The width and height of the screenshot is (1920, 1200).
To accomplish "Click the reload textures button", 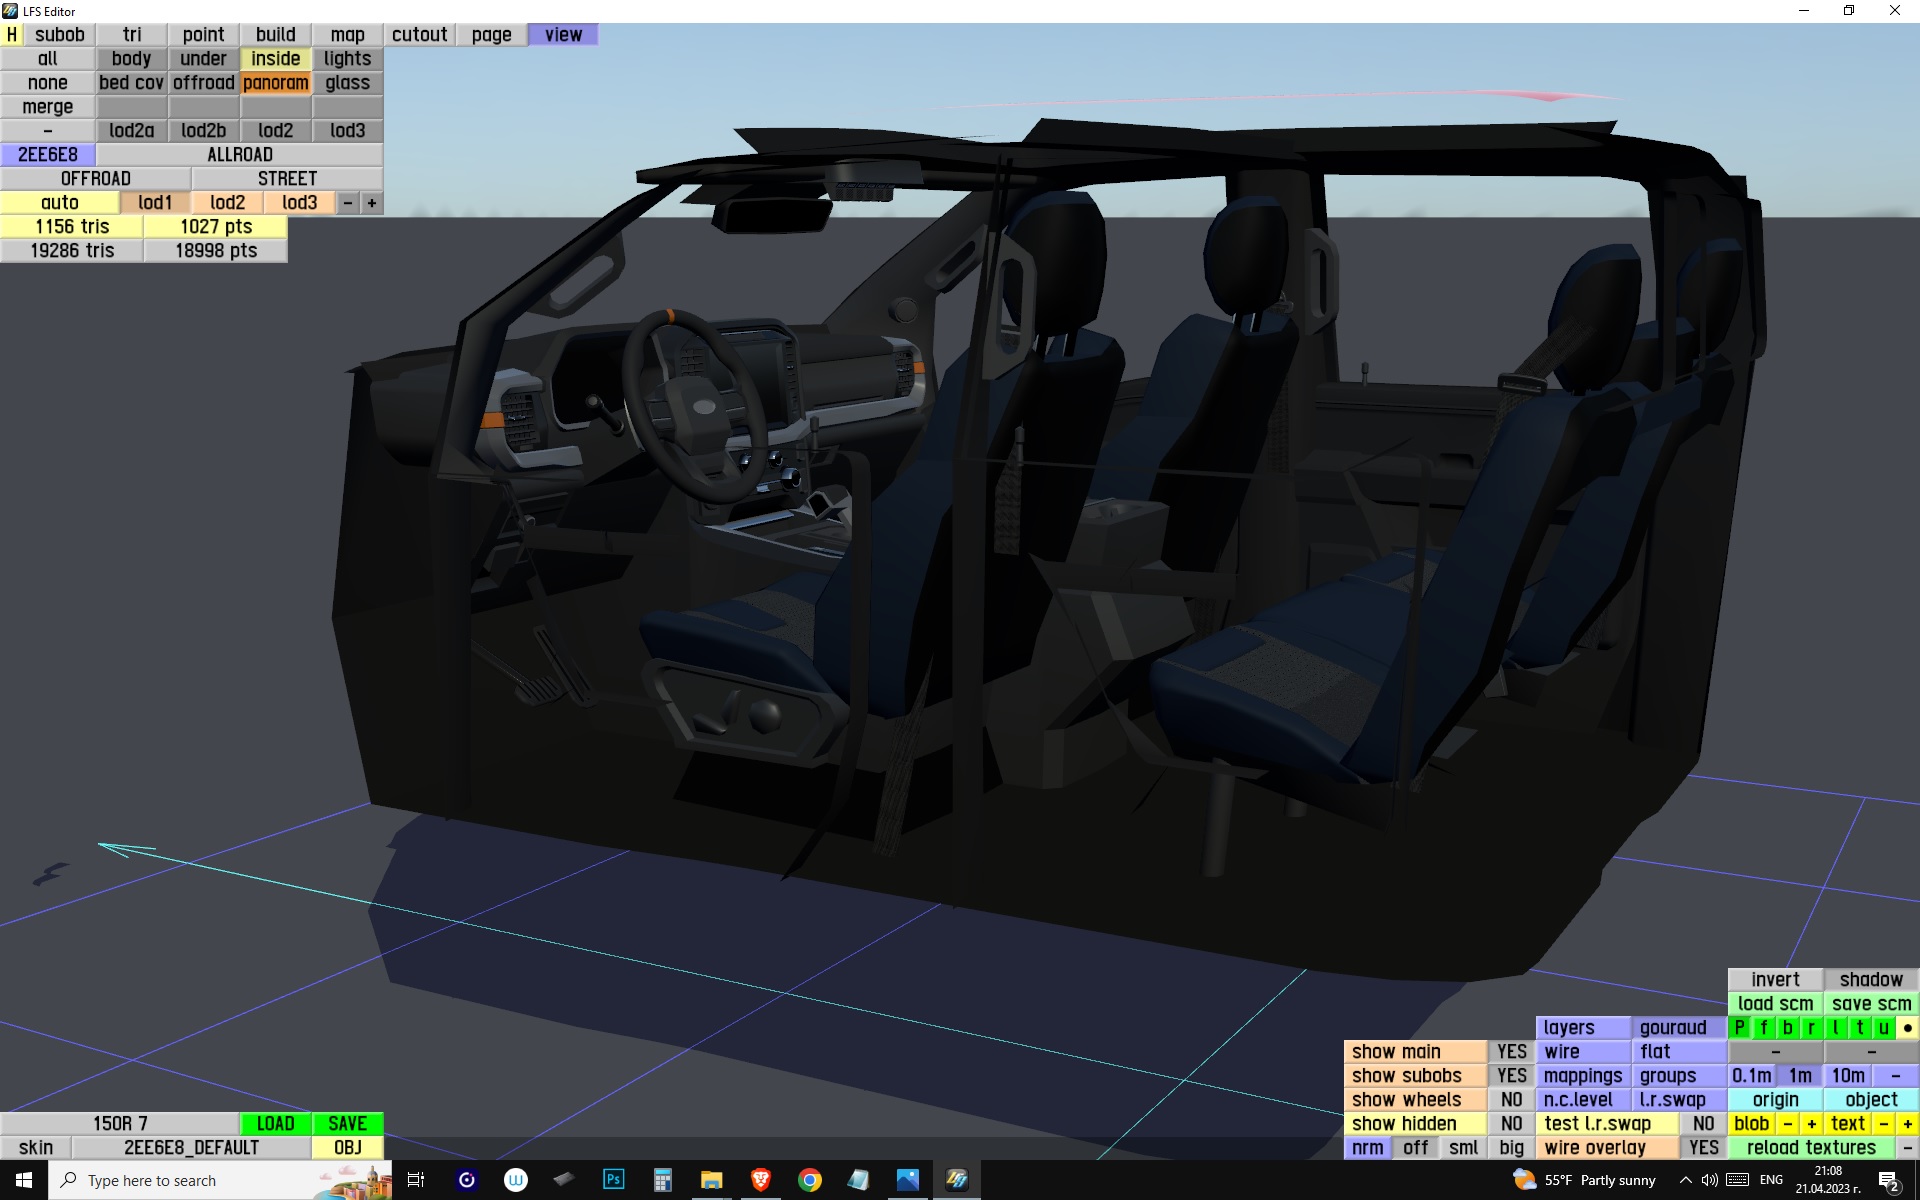I will click(x=1810, y=1147).
